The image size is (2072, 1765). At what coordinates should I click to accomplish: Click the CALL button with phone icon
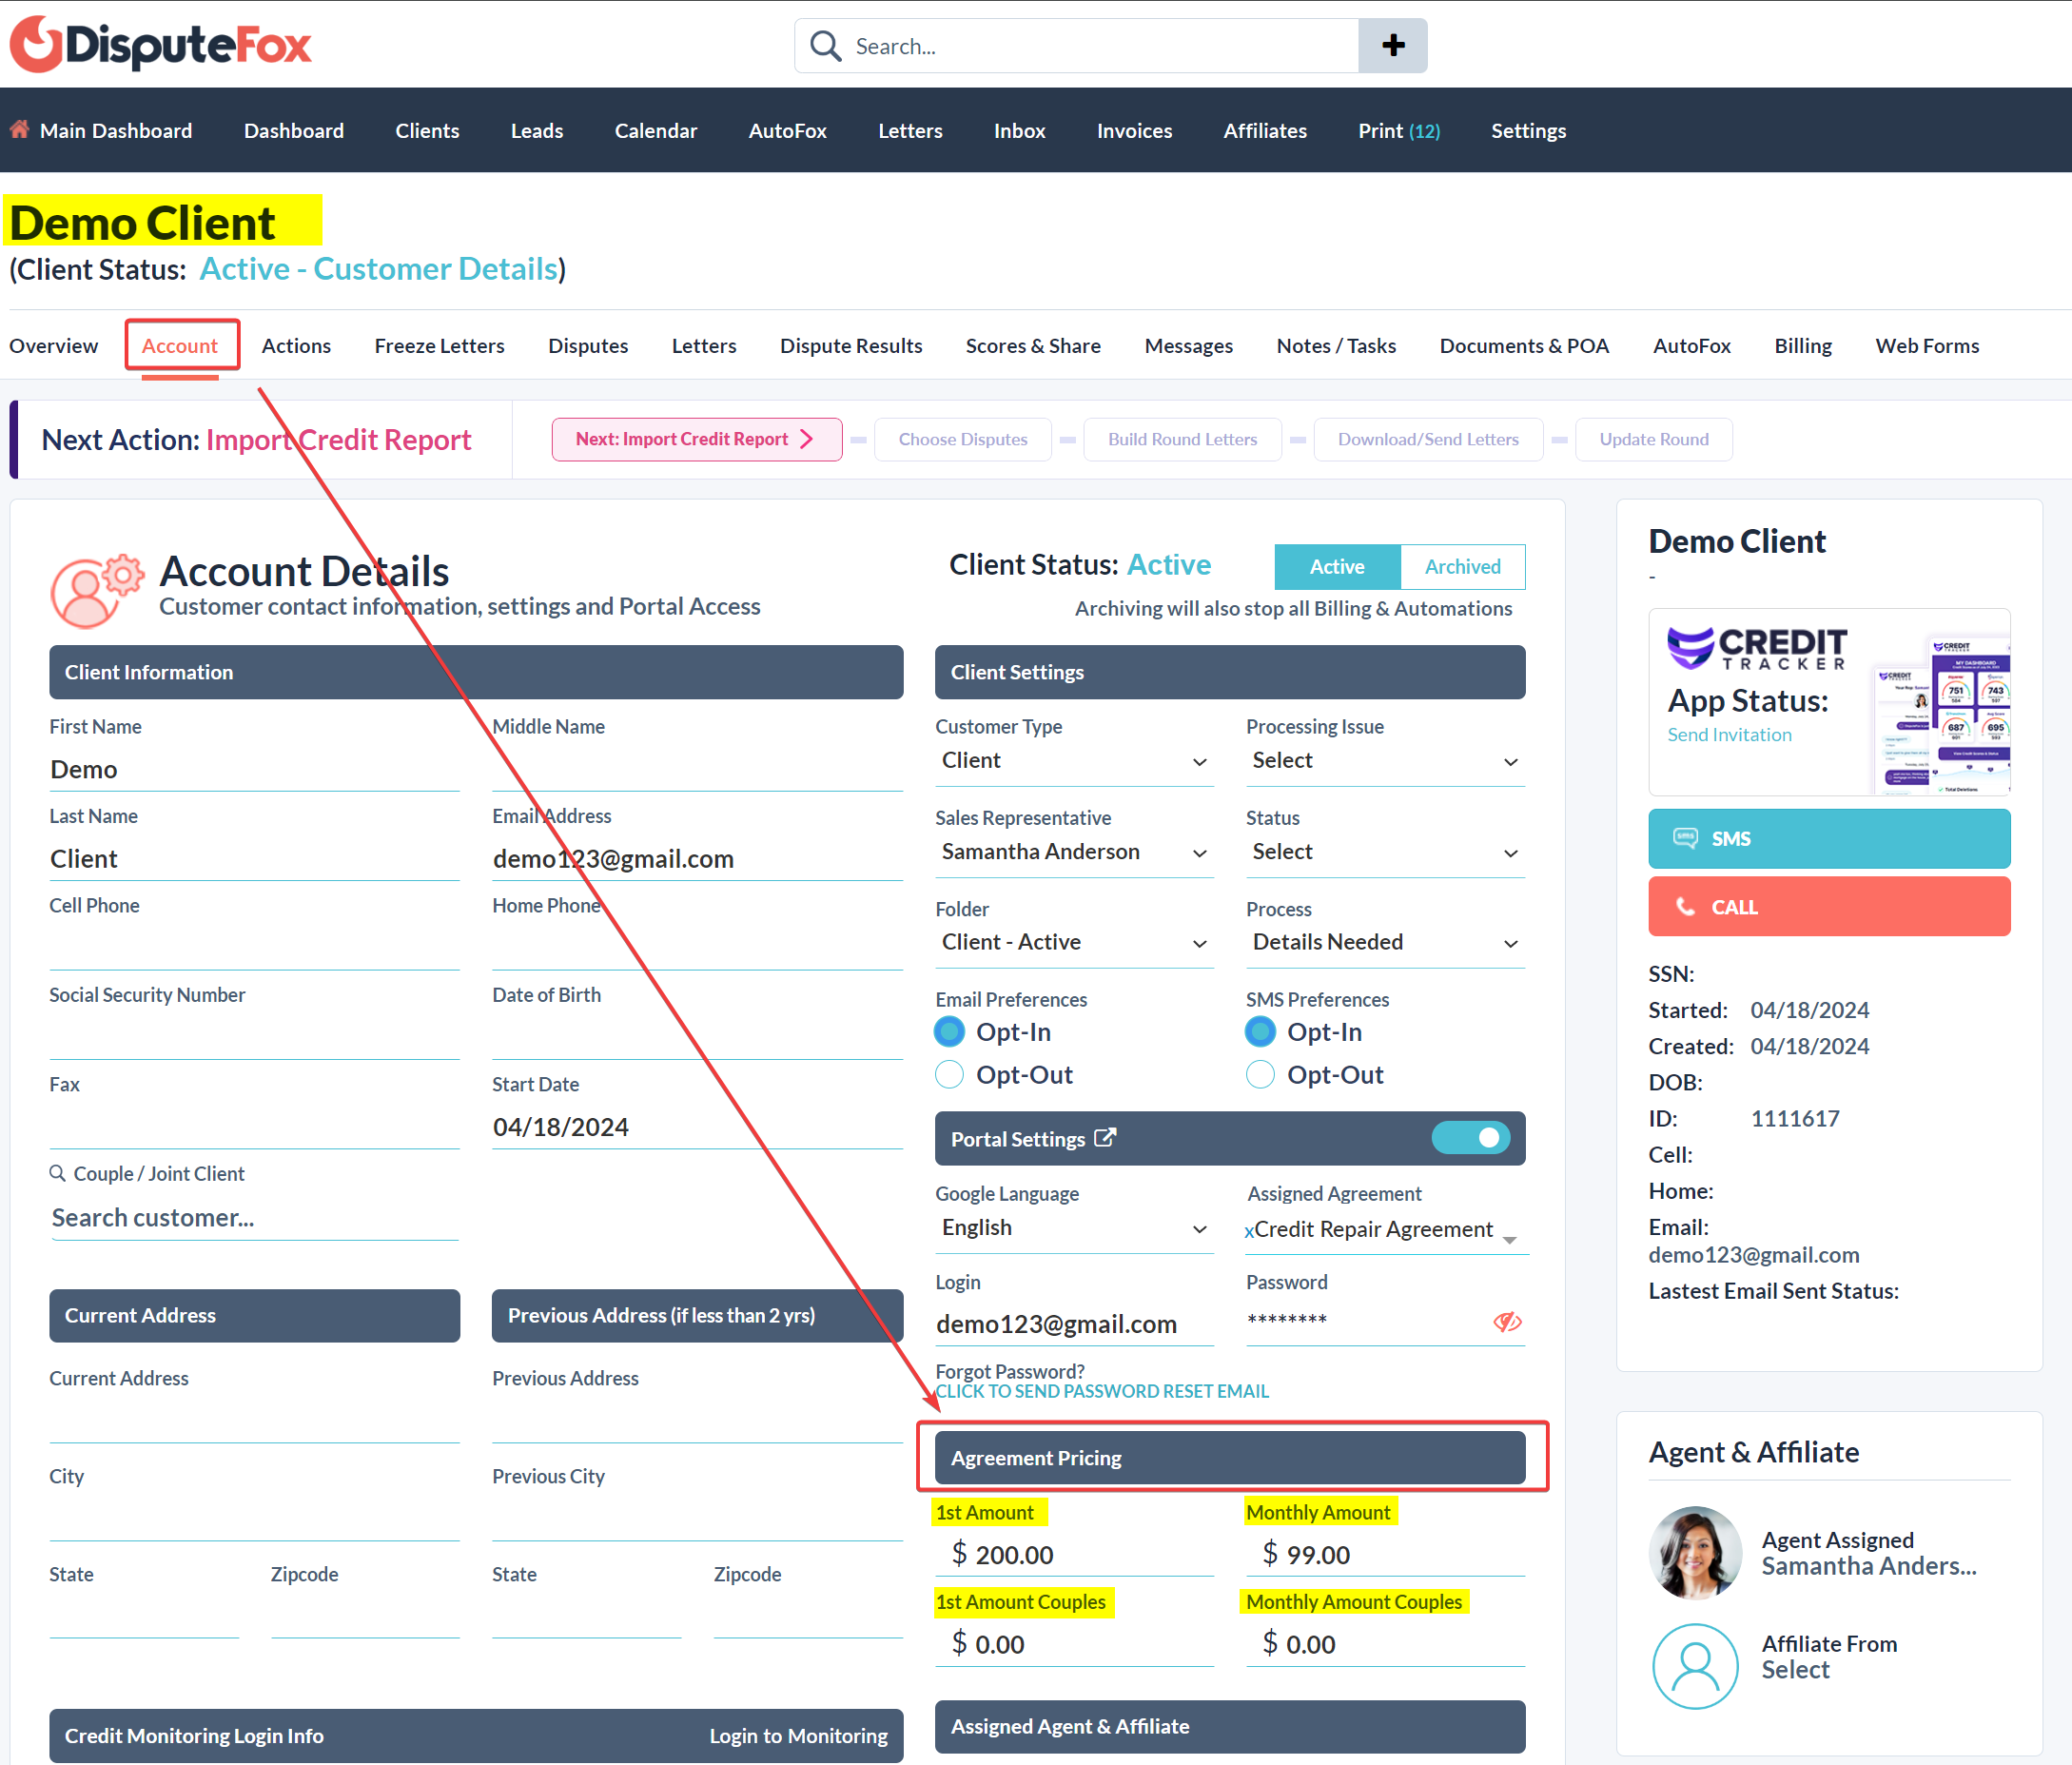pos(1828,906)
